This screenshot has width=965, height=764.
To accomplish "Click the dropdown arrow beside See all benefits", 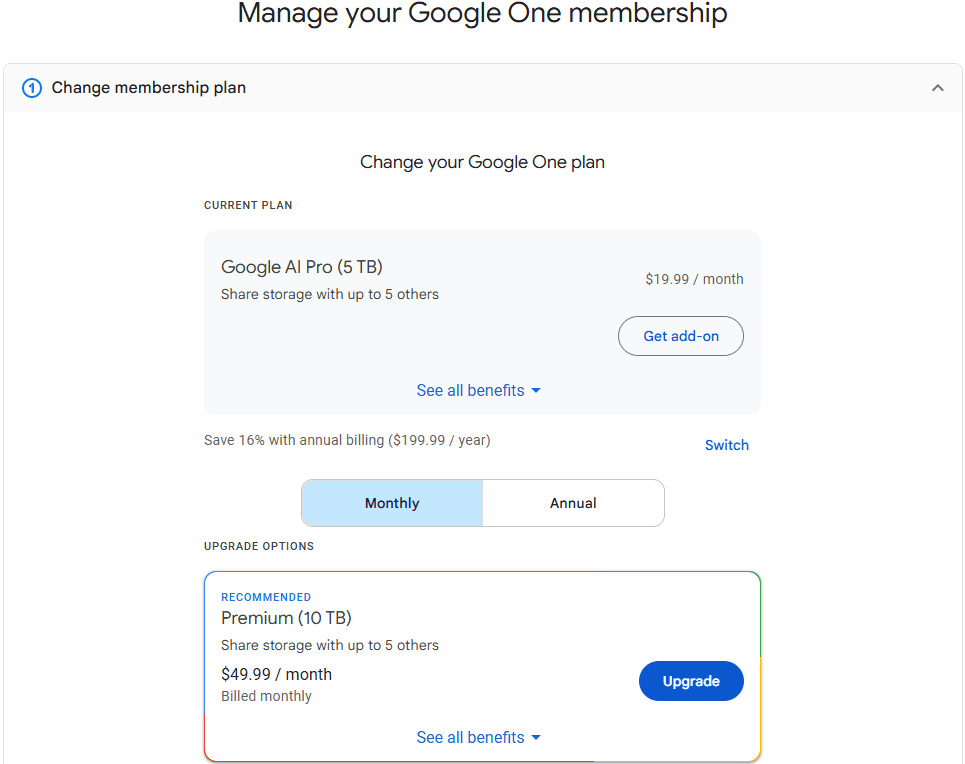I will [536, 390].
